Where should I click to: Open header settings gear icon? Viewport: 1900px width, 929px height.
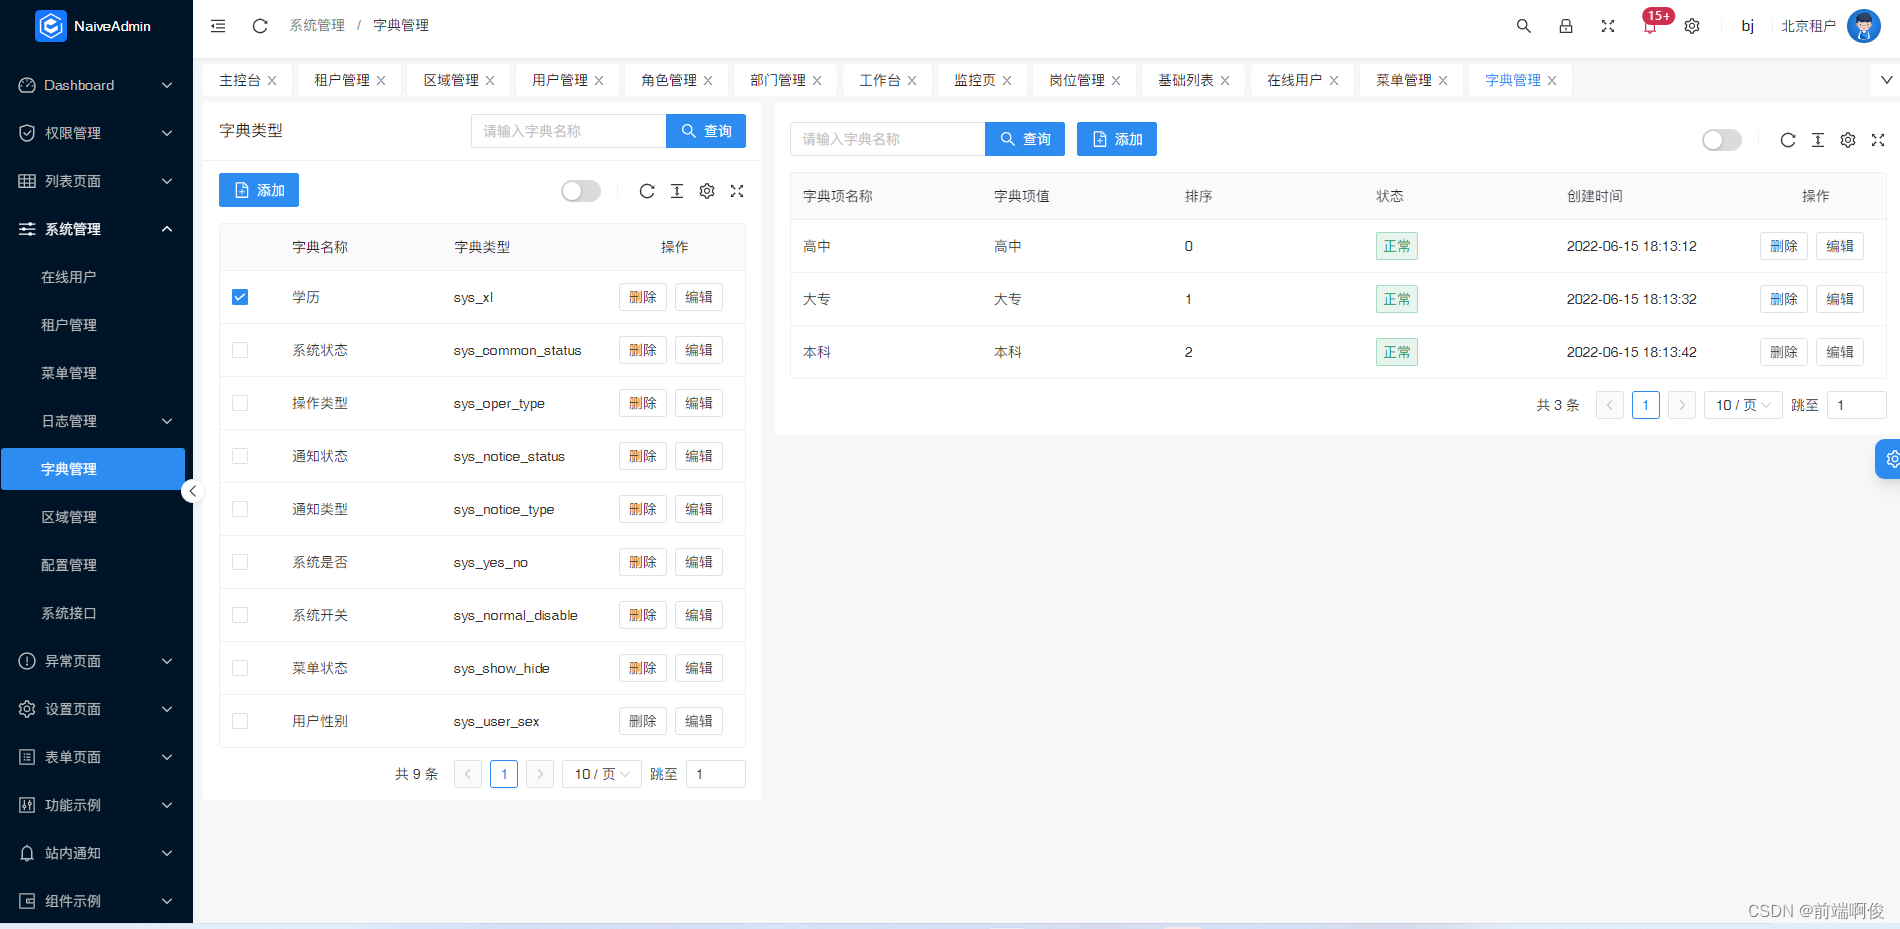point(1692,26)
